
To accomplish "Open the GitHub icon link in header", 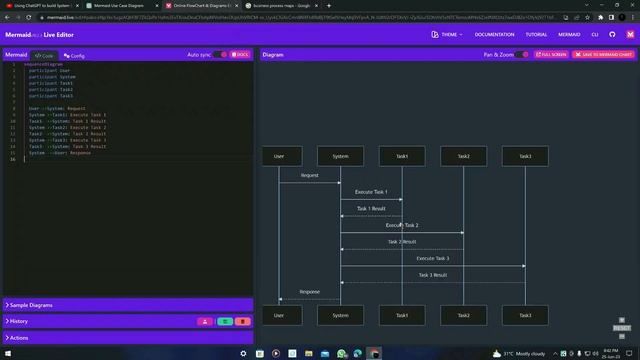I will tap(612, 35).
